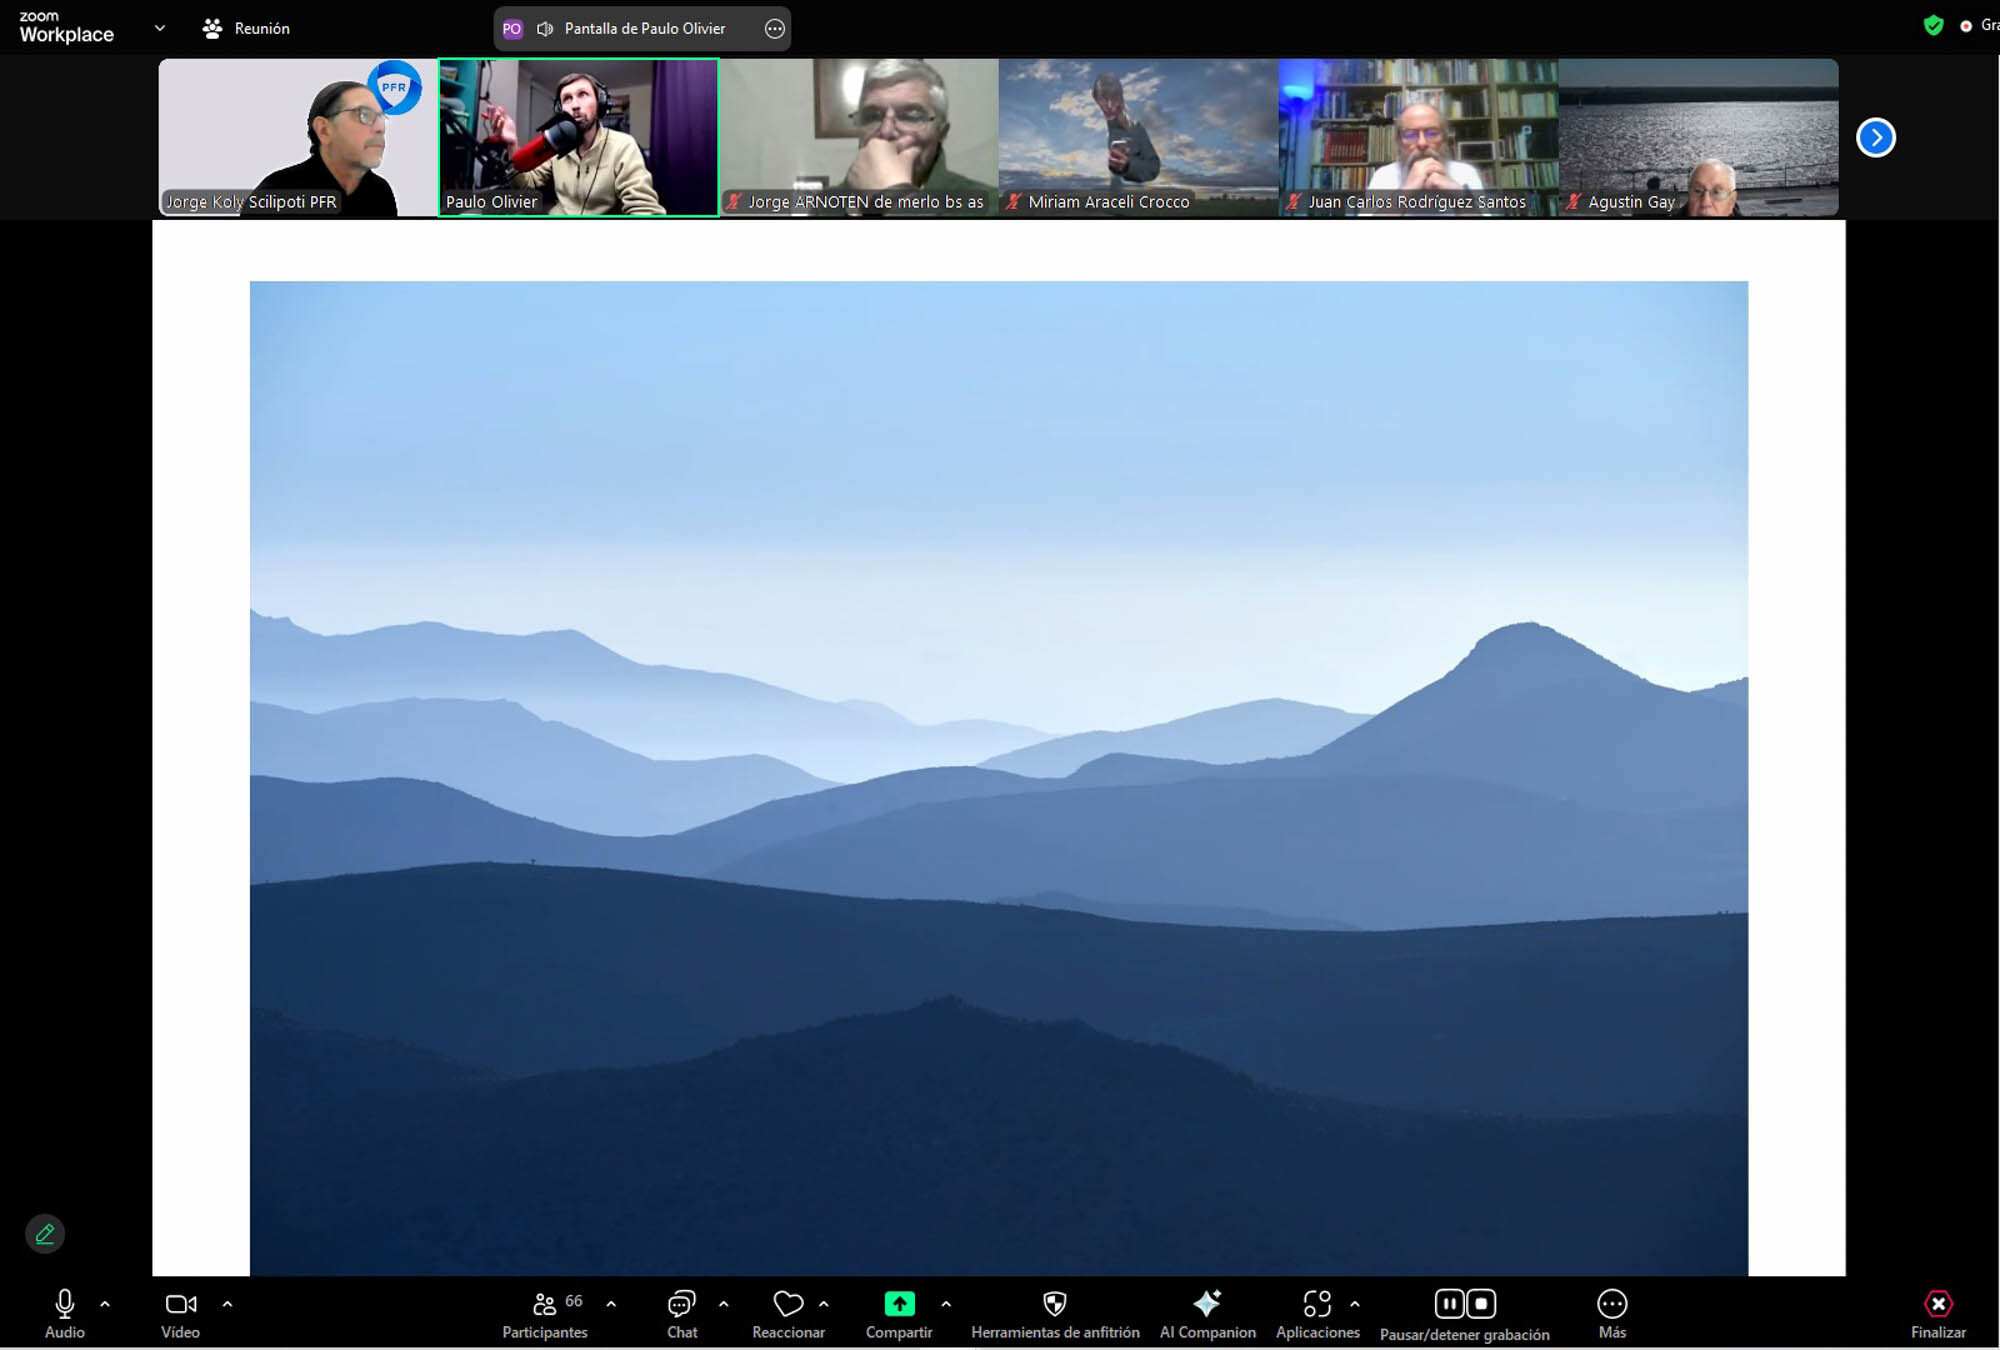Click Finalizar to end meeting
This screenshot has width=2000, height=1350.
1938,1313
